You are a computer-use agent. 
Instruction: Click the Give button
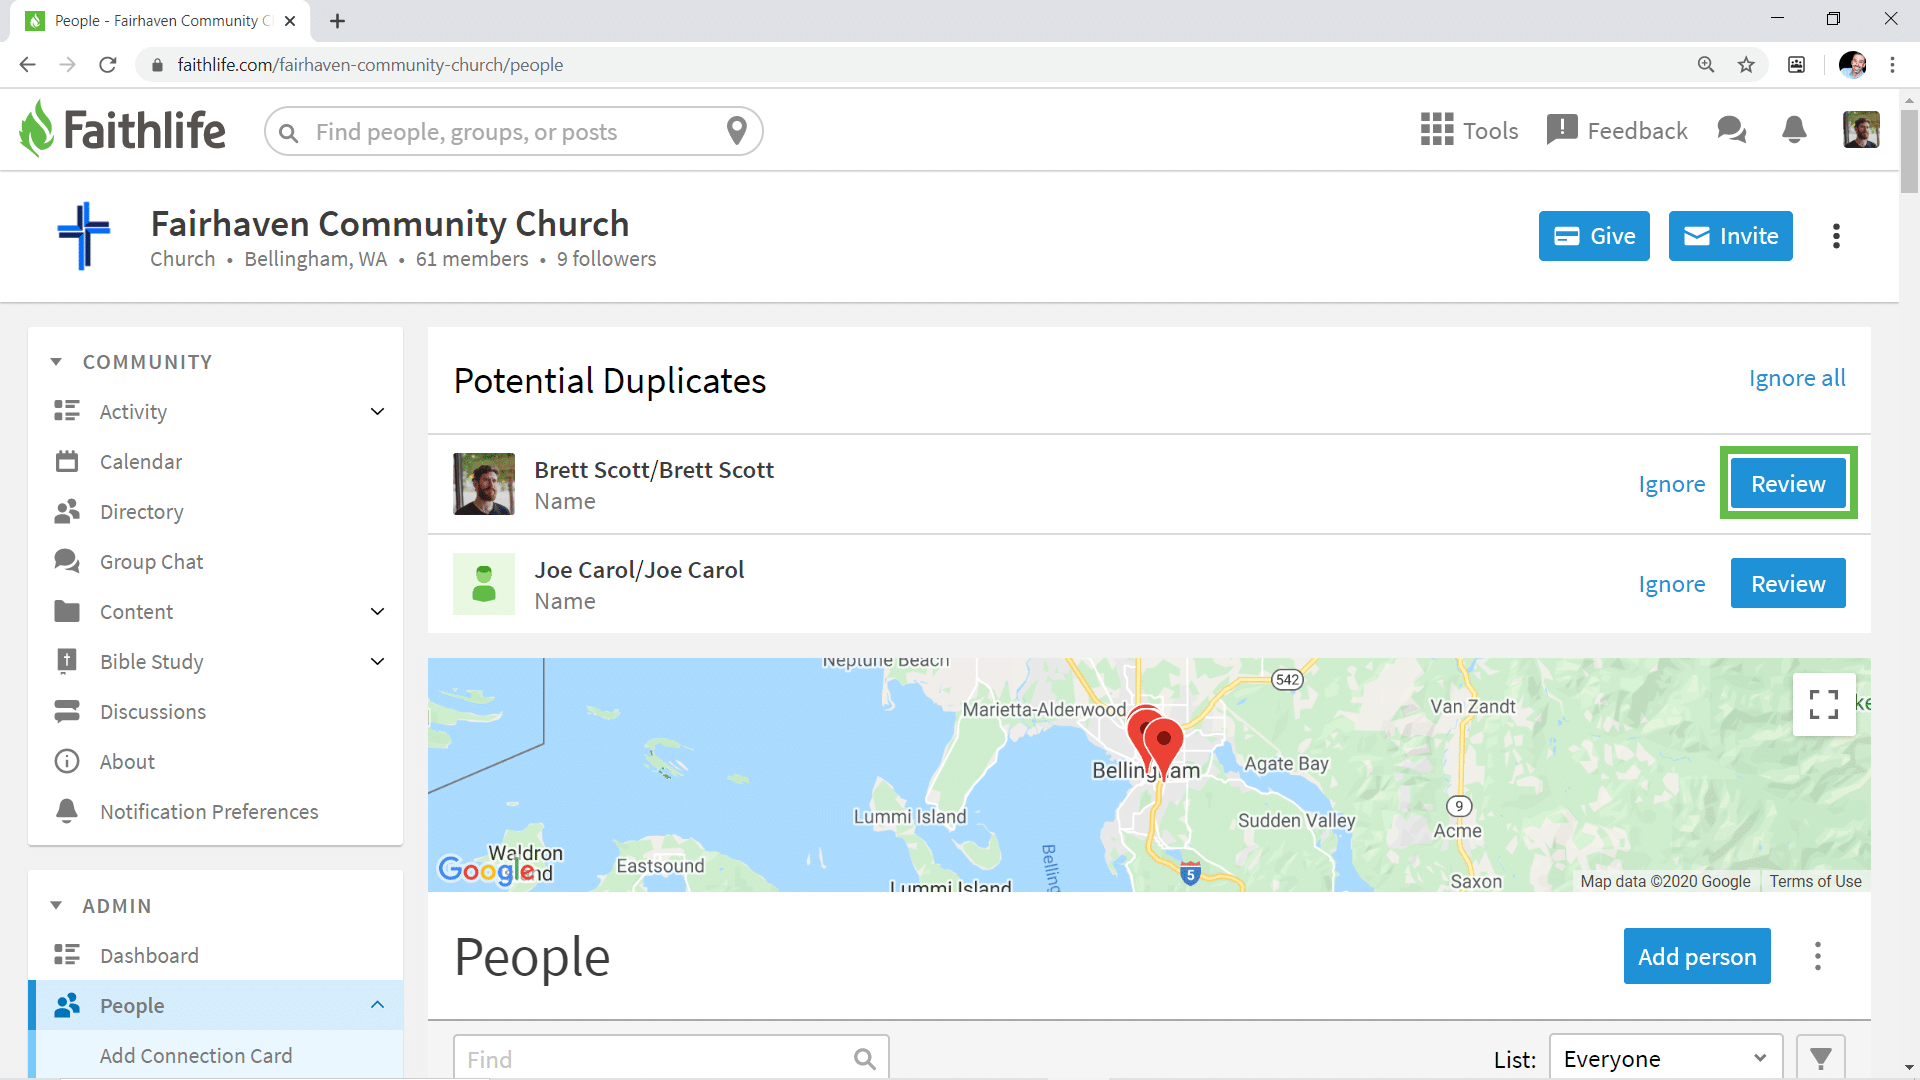(x=1594, y=236)
